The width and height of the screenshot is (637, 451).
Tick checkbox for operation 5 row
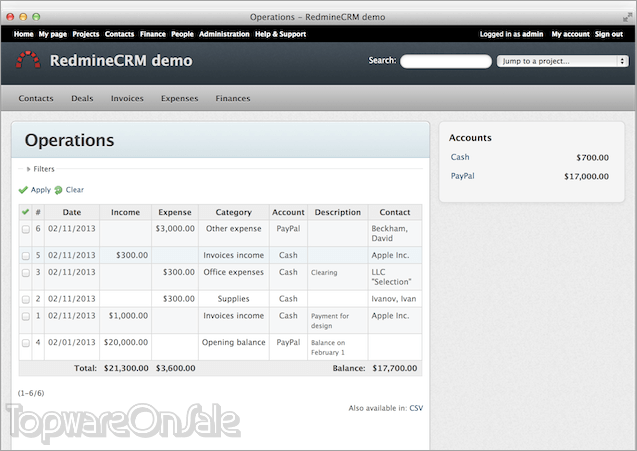tap(26, 256)
